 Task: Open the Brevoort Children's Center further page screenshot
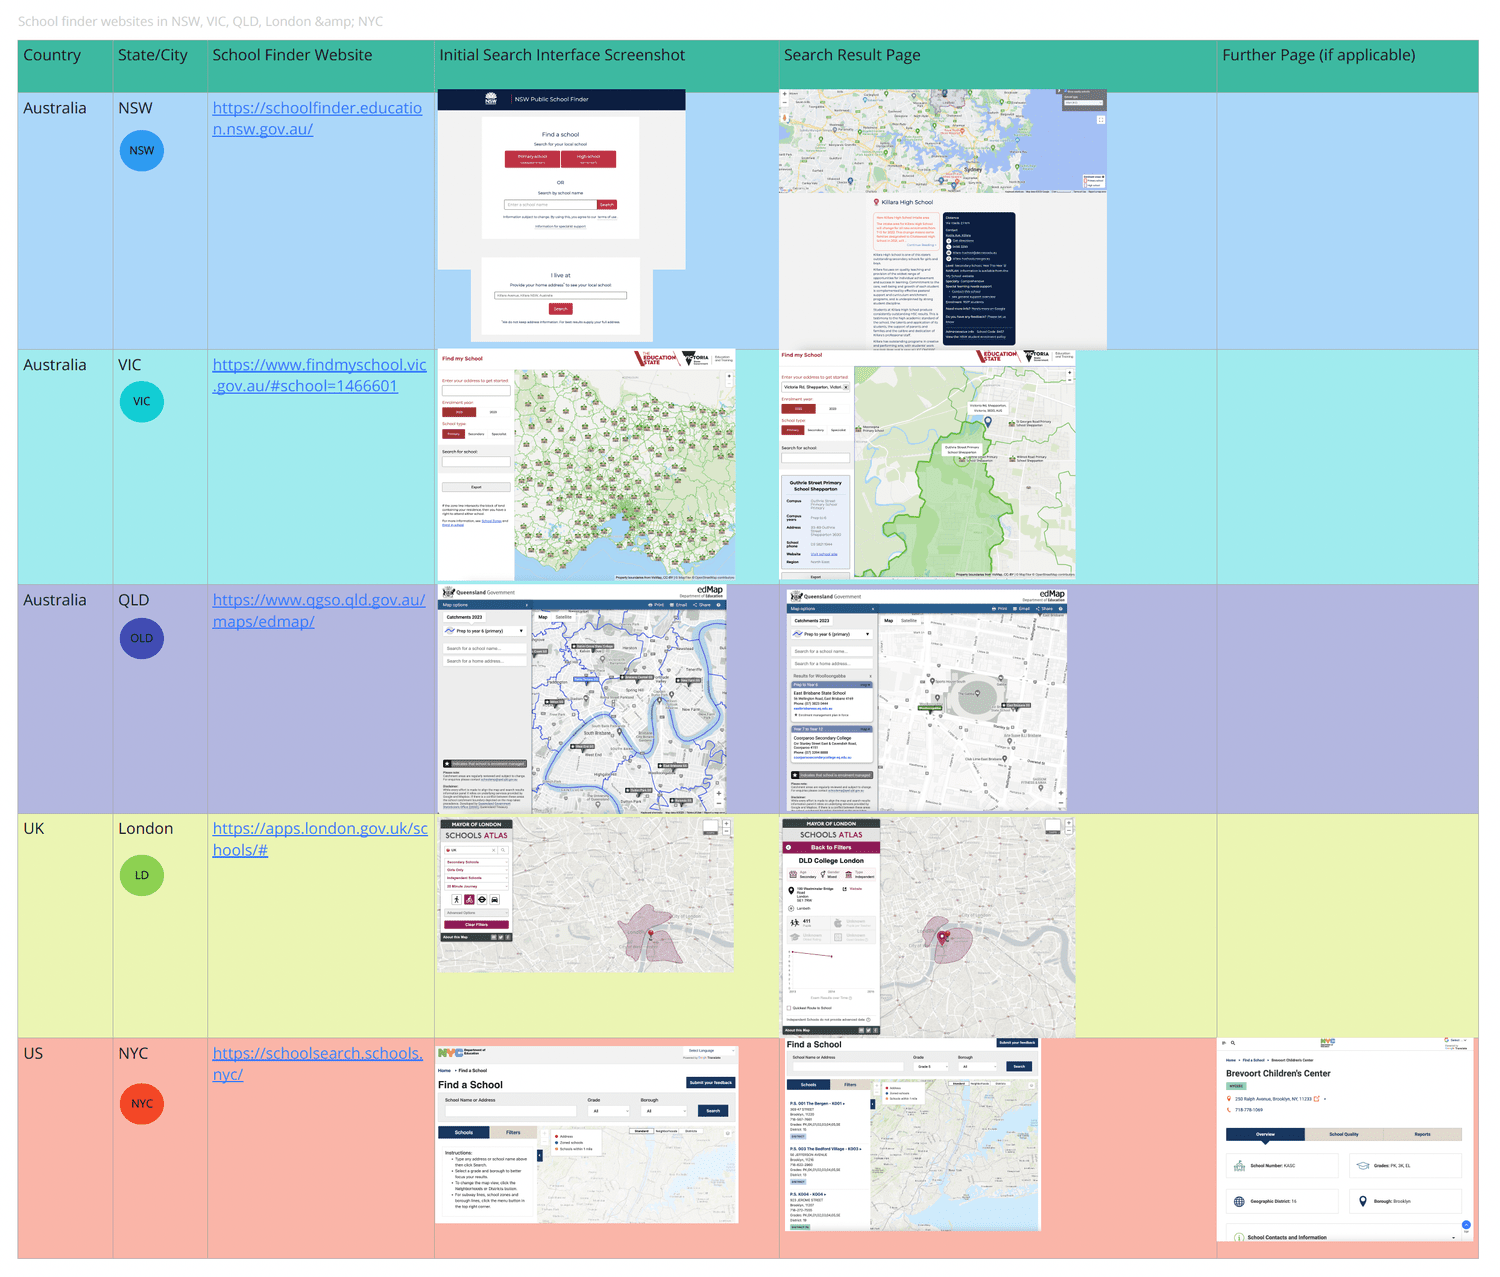click(1346, 1140)
